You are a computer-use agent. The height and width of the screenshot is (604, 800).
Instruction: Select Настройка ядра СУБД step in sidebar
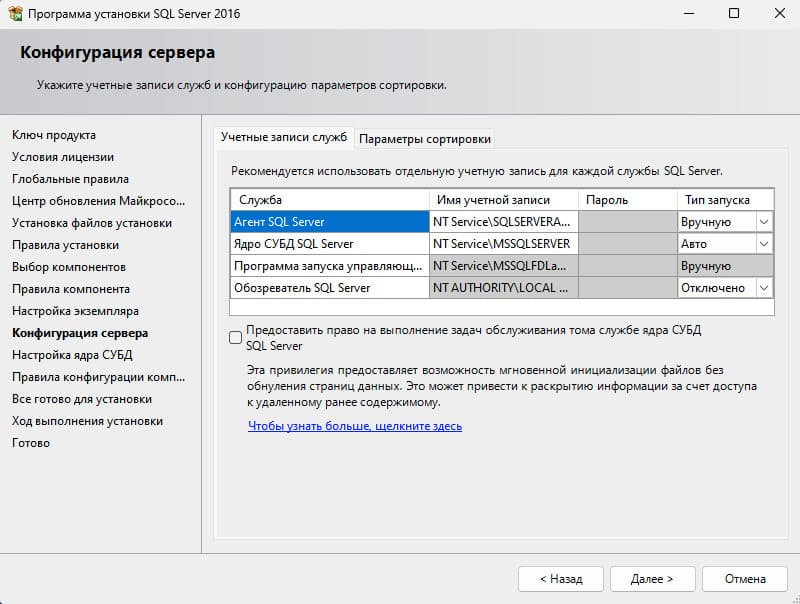[x=72, y=355]
